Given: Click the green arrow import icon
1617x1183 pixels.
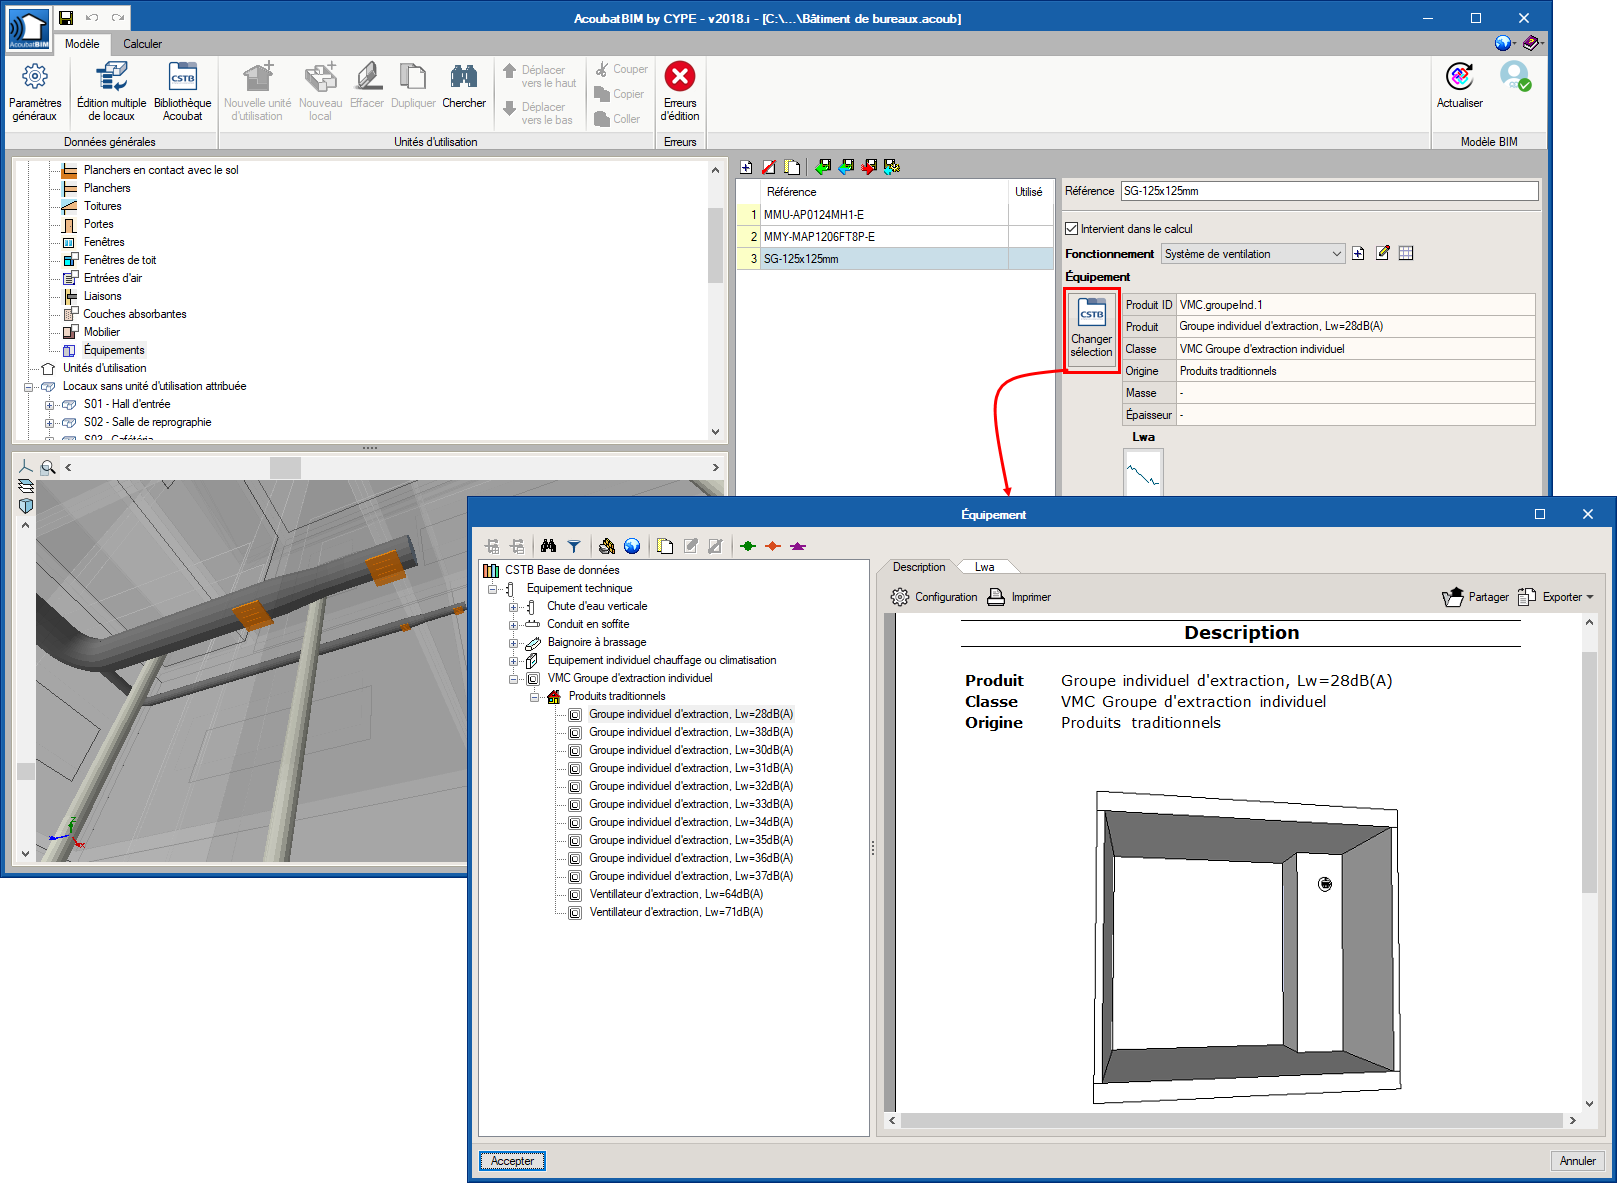Looking at the screenshot, I should (x=823, y=167).
